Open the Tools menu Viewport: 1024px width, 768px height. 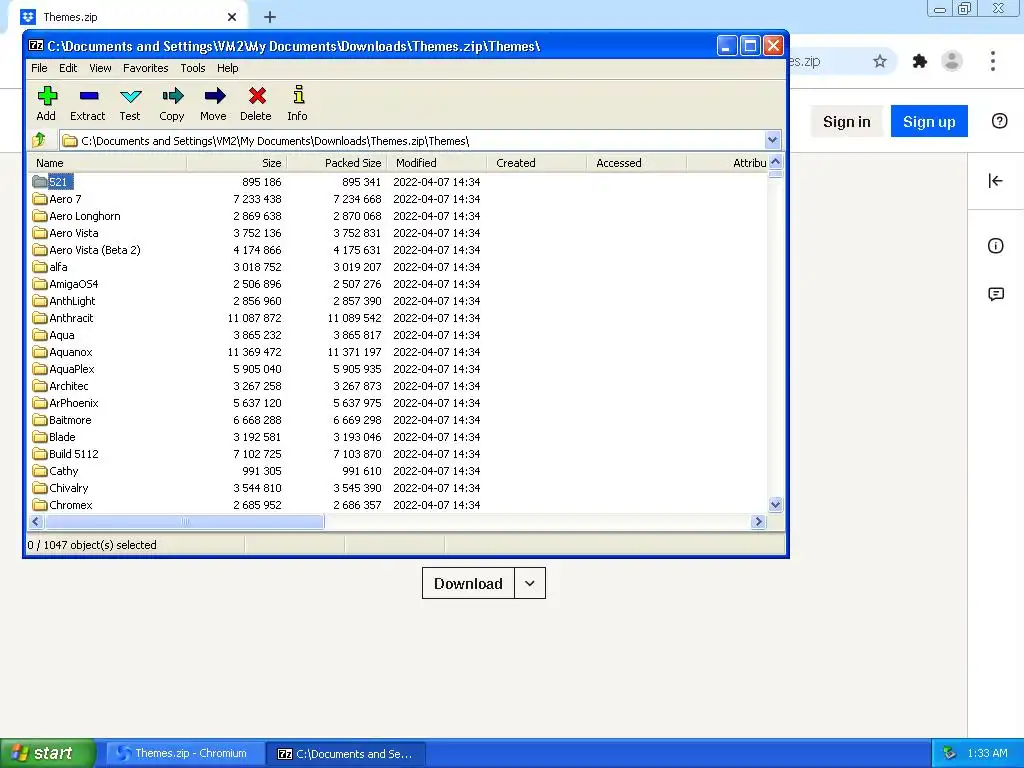pos(193,68)
